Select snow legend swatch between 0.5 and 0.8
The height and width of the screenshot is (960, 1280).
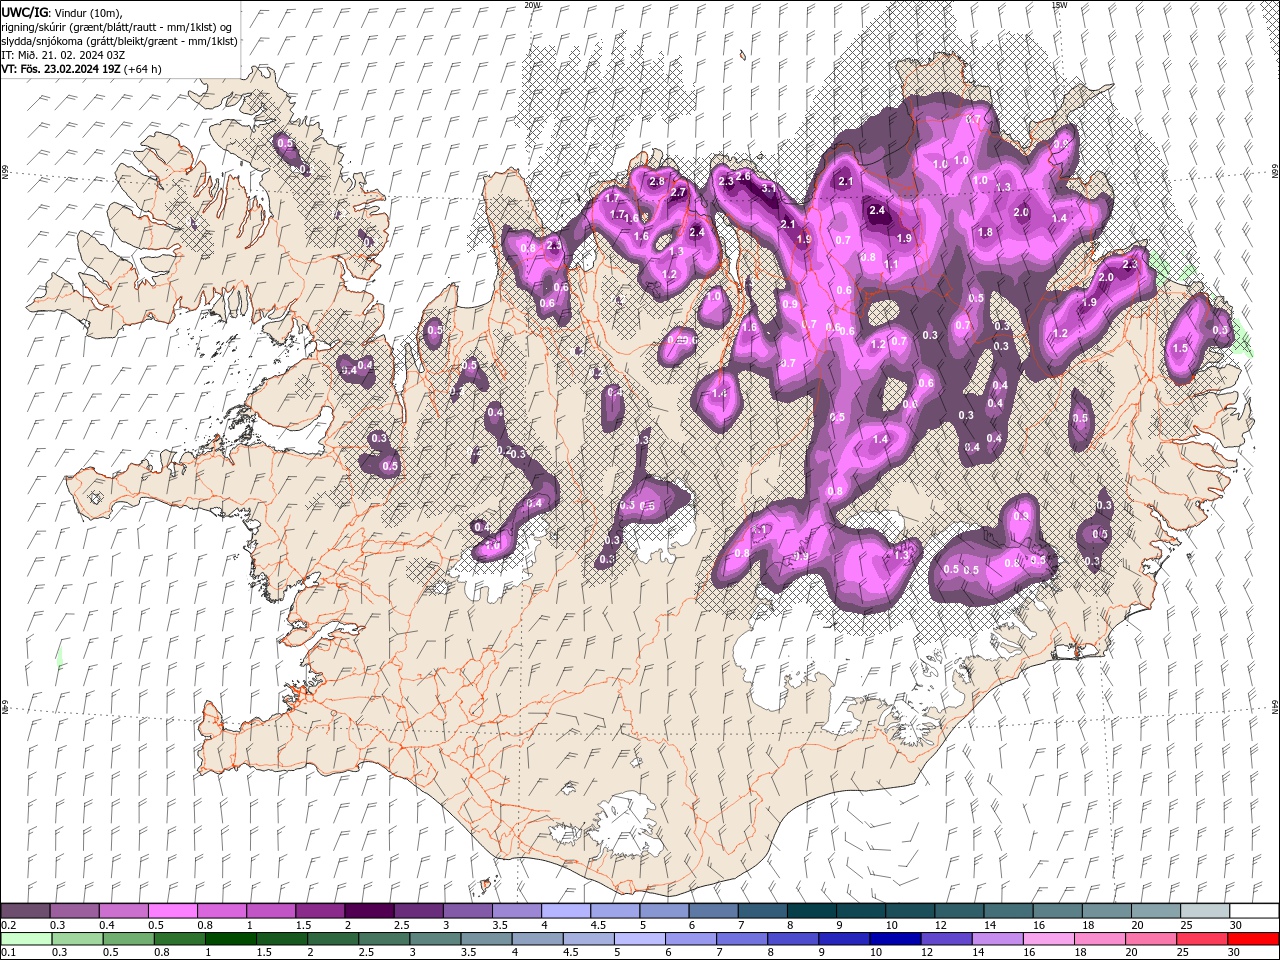[x=172, y=910]
